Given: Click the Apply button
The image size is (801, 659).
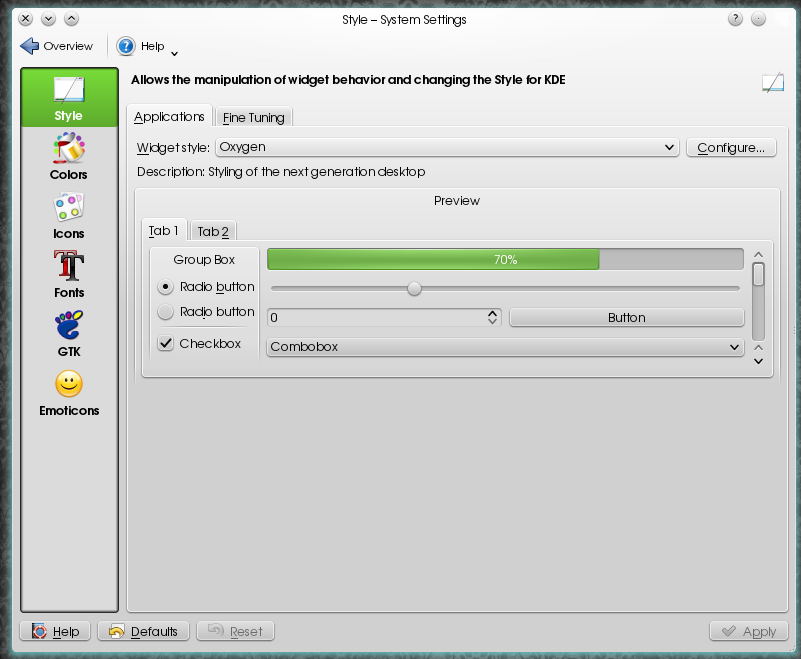Looking at the screenshot, I should click(749, 631).
